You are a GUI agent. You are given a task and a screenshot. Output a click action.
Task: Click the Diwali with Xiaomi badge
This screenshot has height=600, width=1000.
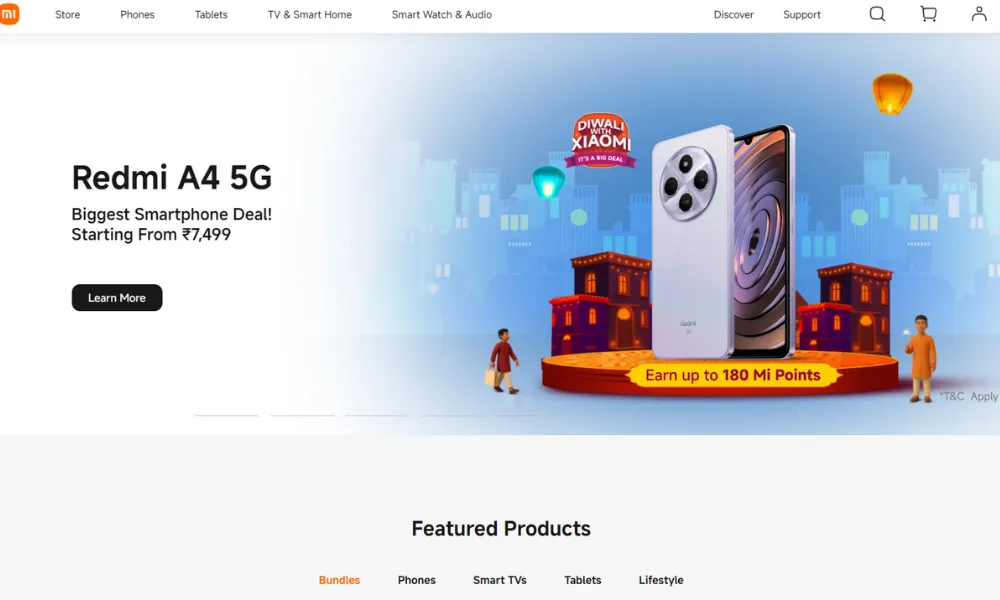pos(600,140)
